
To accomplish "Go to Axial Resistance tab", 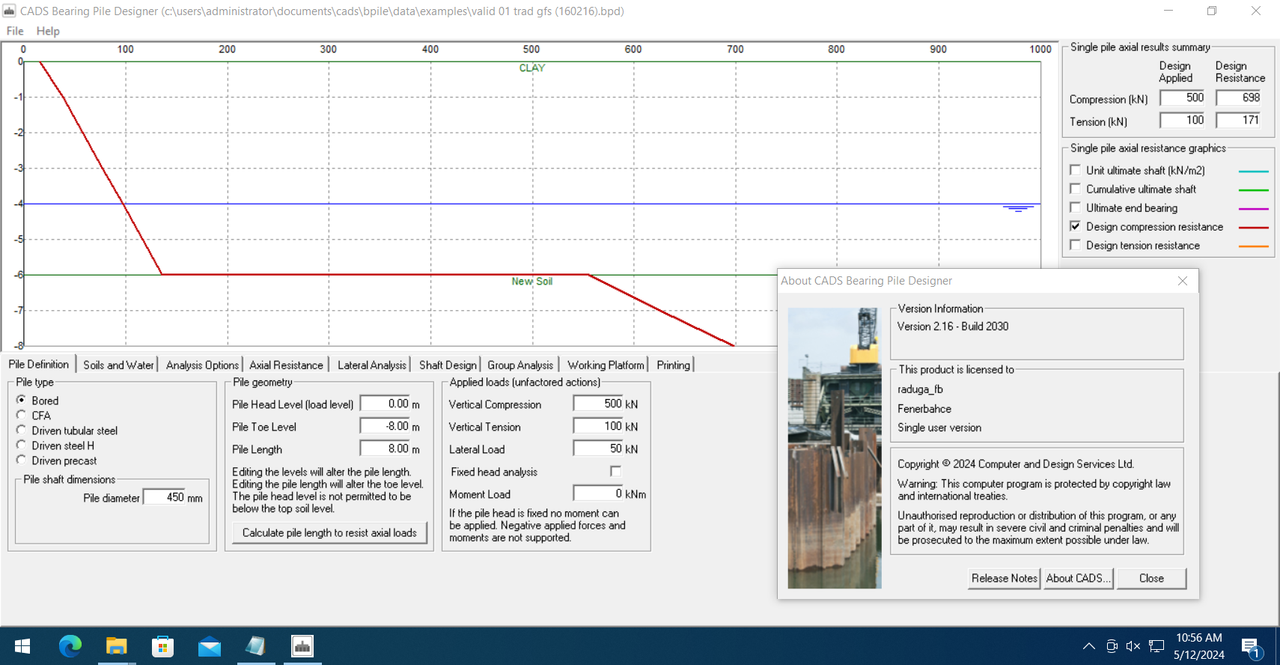I will tap(286, 365).
